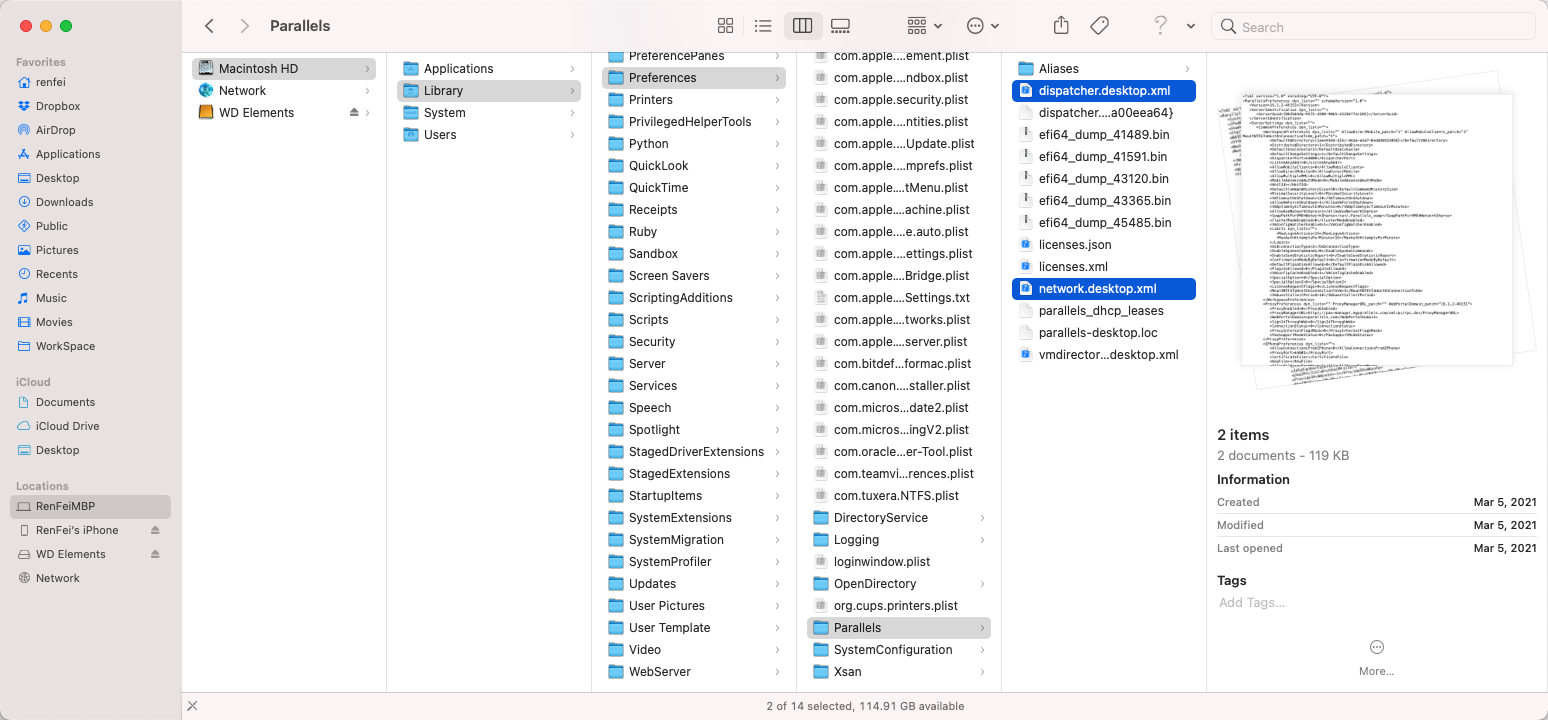Select the Users folder
Viewport: 1548px width, 720px height.
coord(489,134)
